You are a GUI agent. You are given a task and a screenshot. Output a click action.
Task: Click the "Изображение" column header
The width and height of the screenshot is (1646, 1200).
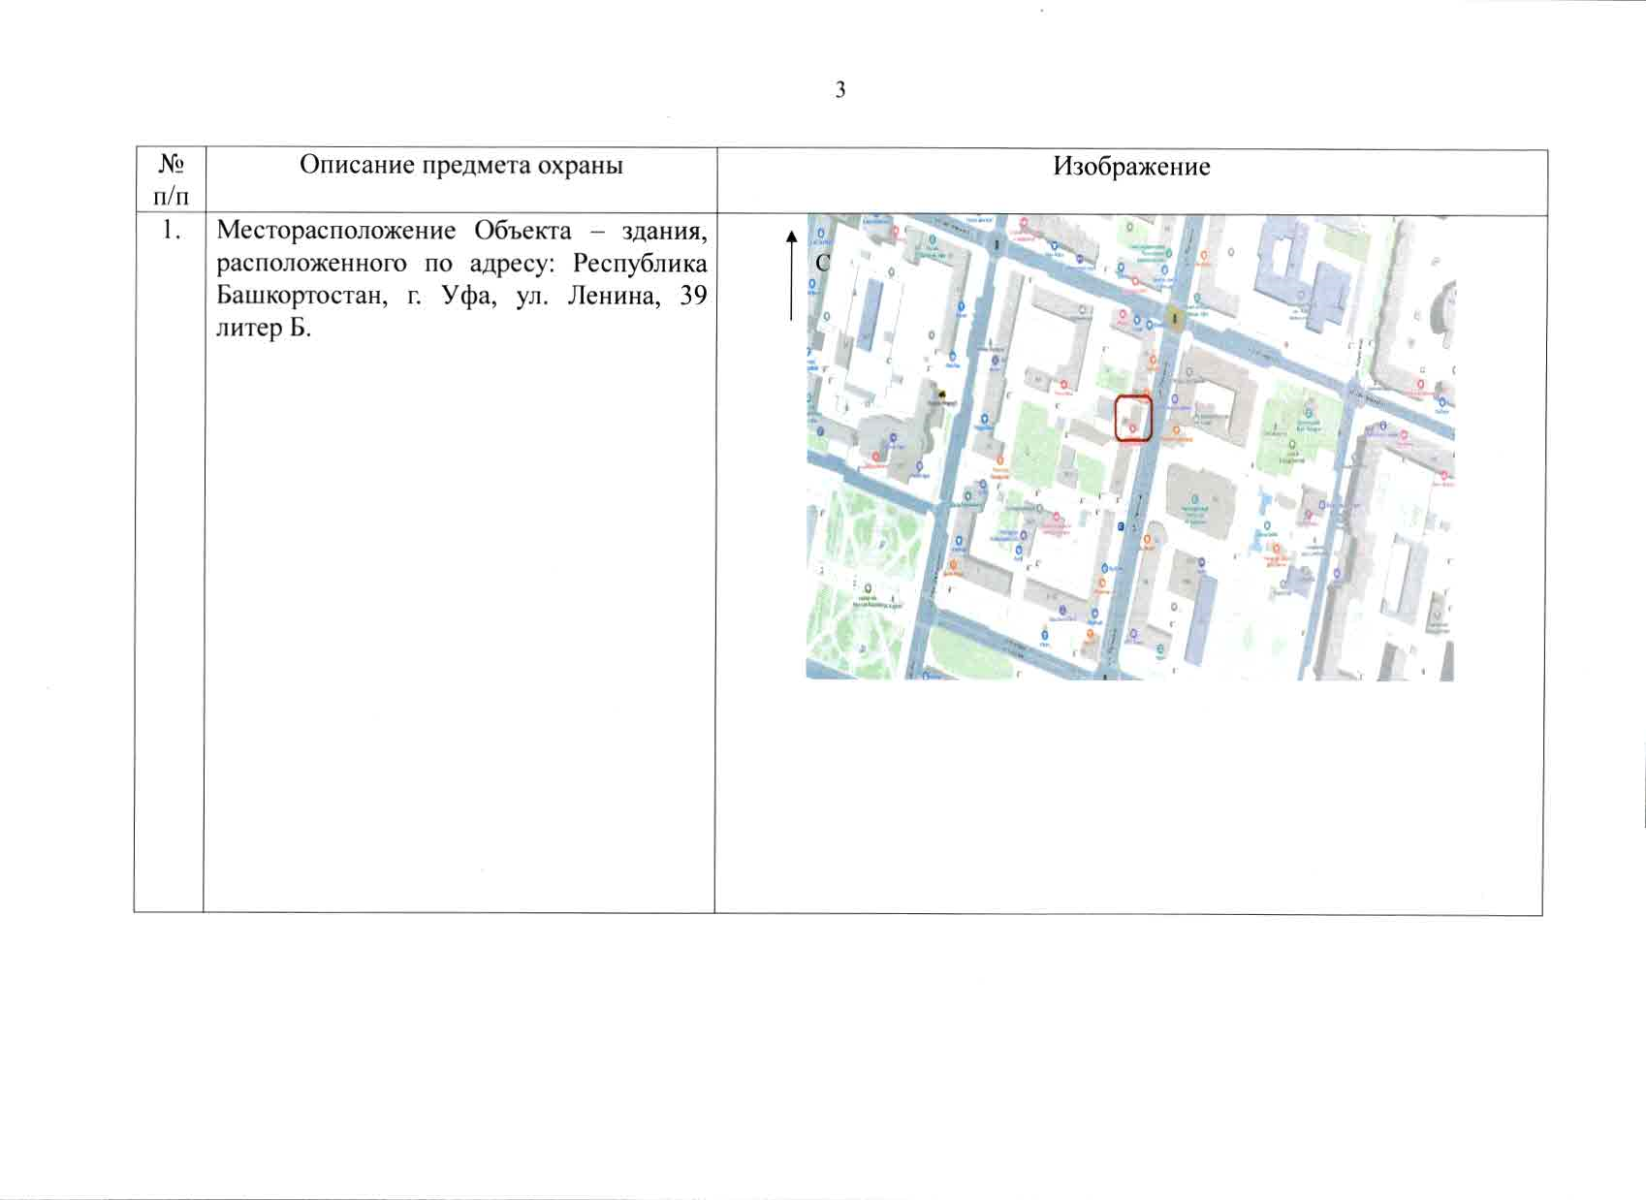[x=1131, y=167]
